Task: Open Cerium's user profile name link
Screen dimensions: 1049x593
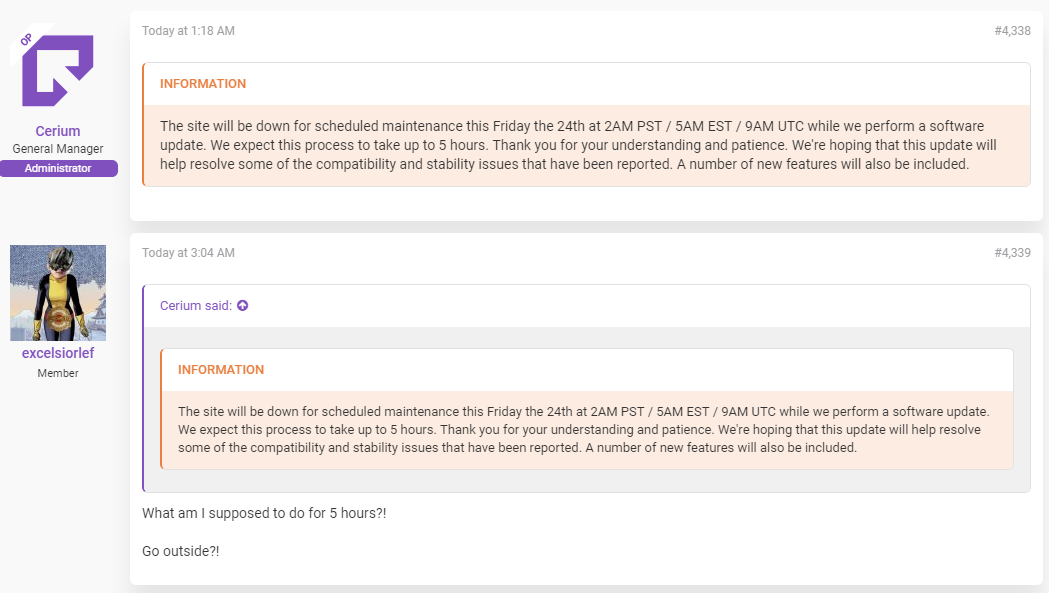Action: click(58, 131)
